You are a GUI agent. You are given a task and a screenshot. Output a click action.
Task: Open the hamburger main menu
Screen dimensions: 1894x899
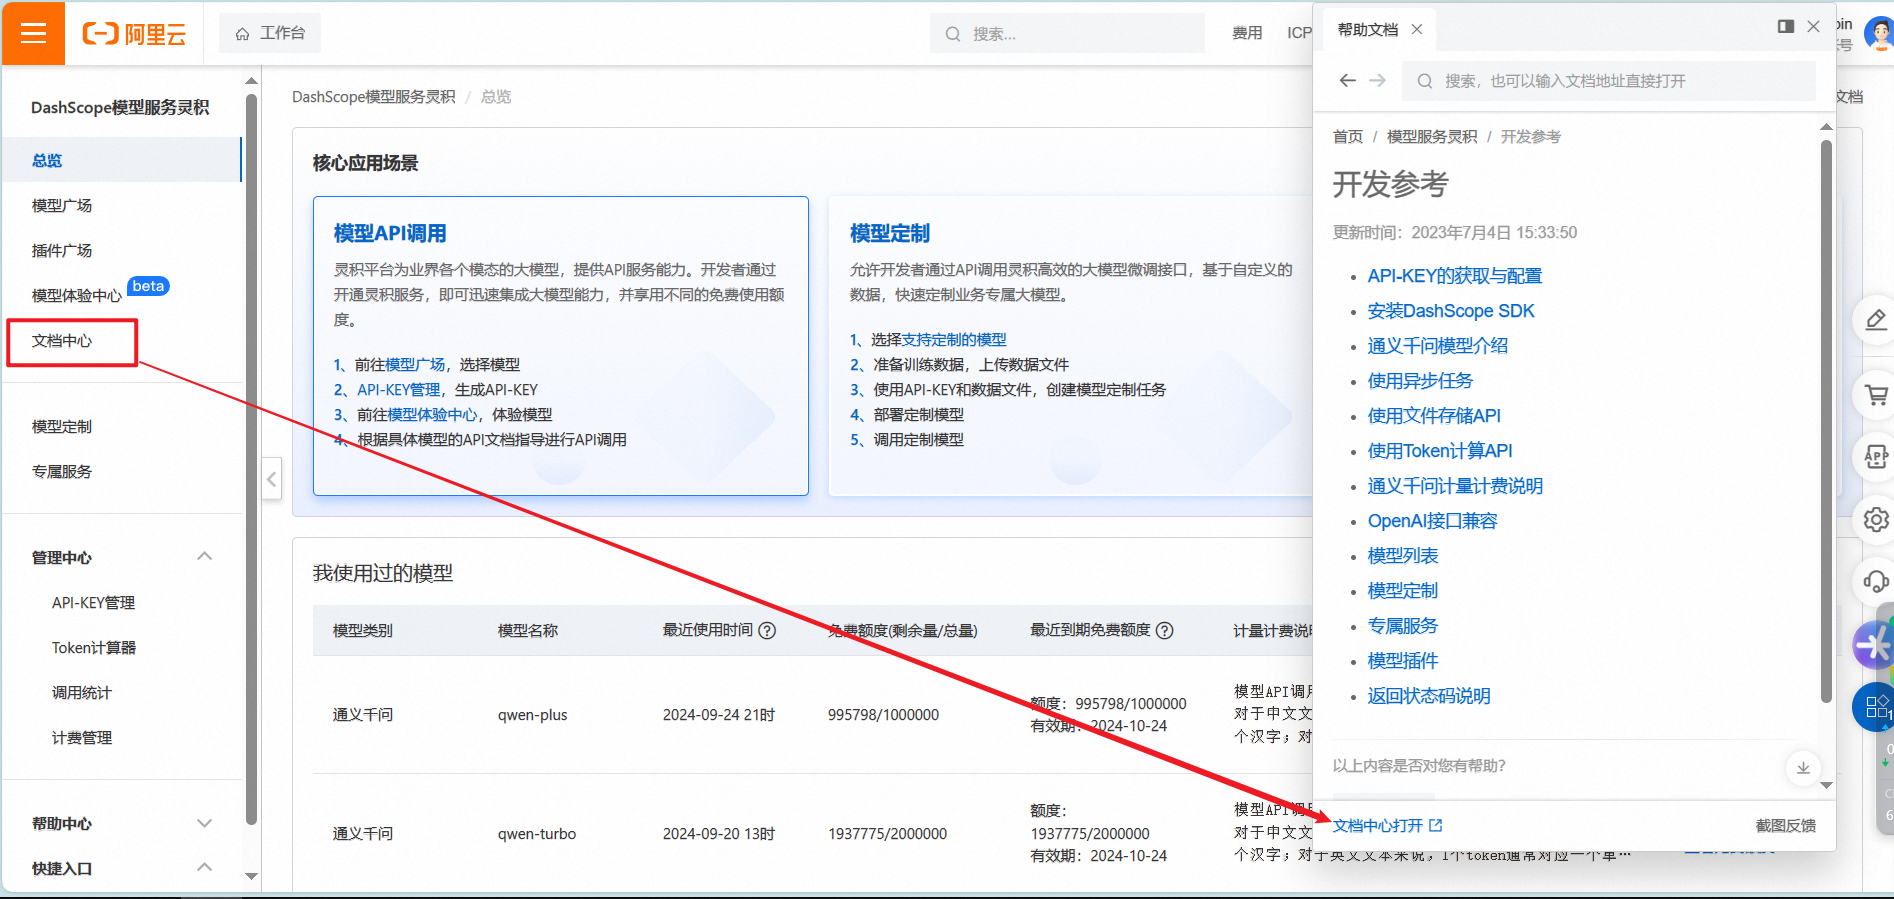pyautogui.click(x=33, y=33)
